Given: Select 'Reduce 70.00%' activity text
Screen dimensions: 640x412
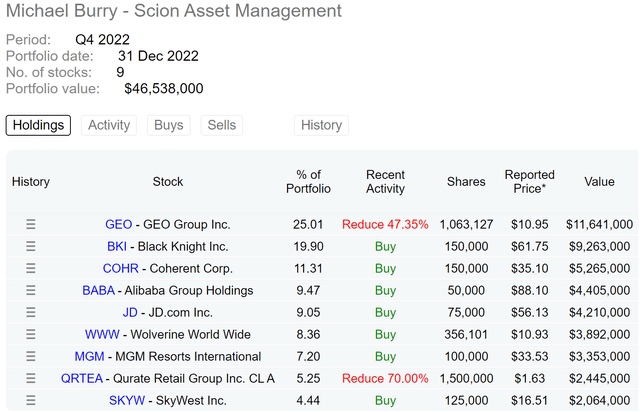Looking at the screenshot, I should [x=385, y=379].
